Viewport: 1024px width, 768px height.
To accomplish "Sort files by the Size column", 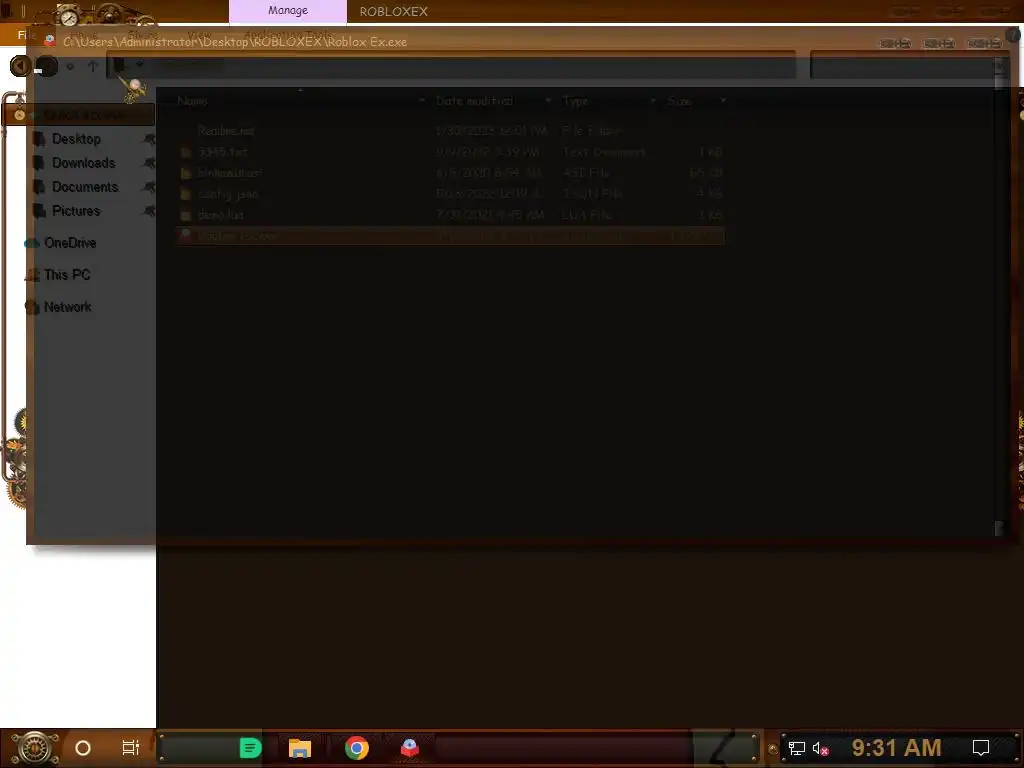I will click(679, 101).
